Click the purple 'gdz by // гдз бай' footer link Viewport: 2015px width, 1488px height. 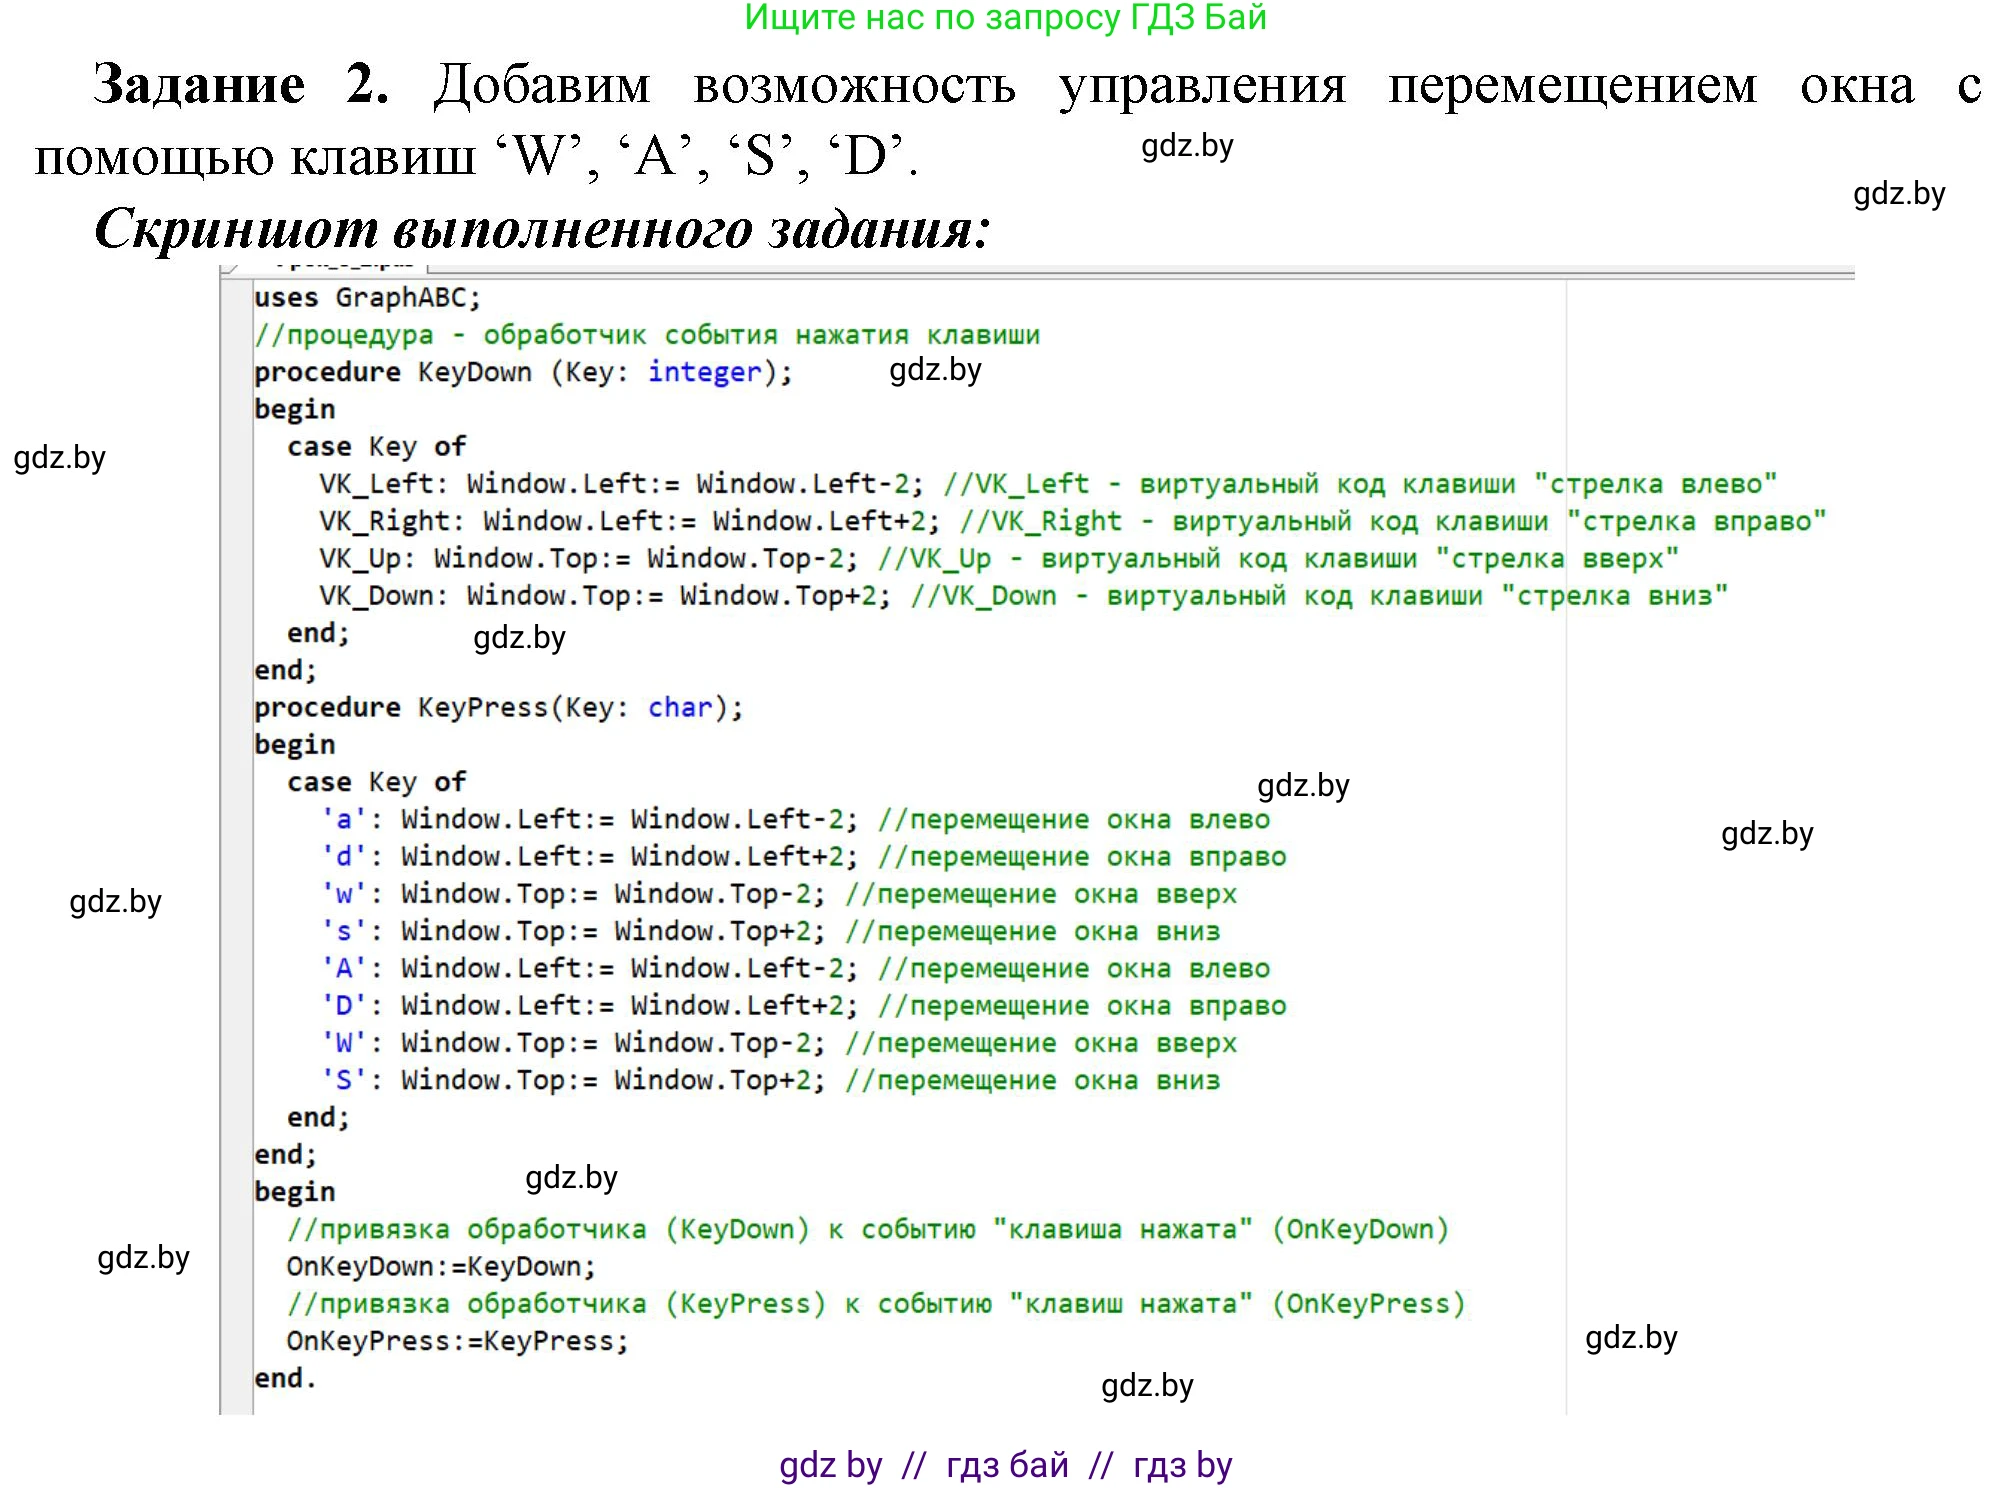click(x=1005, y=1465)
